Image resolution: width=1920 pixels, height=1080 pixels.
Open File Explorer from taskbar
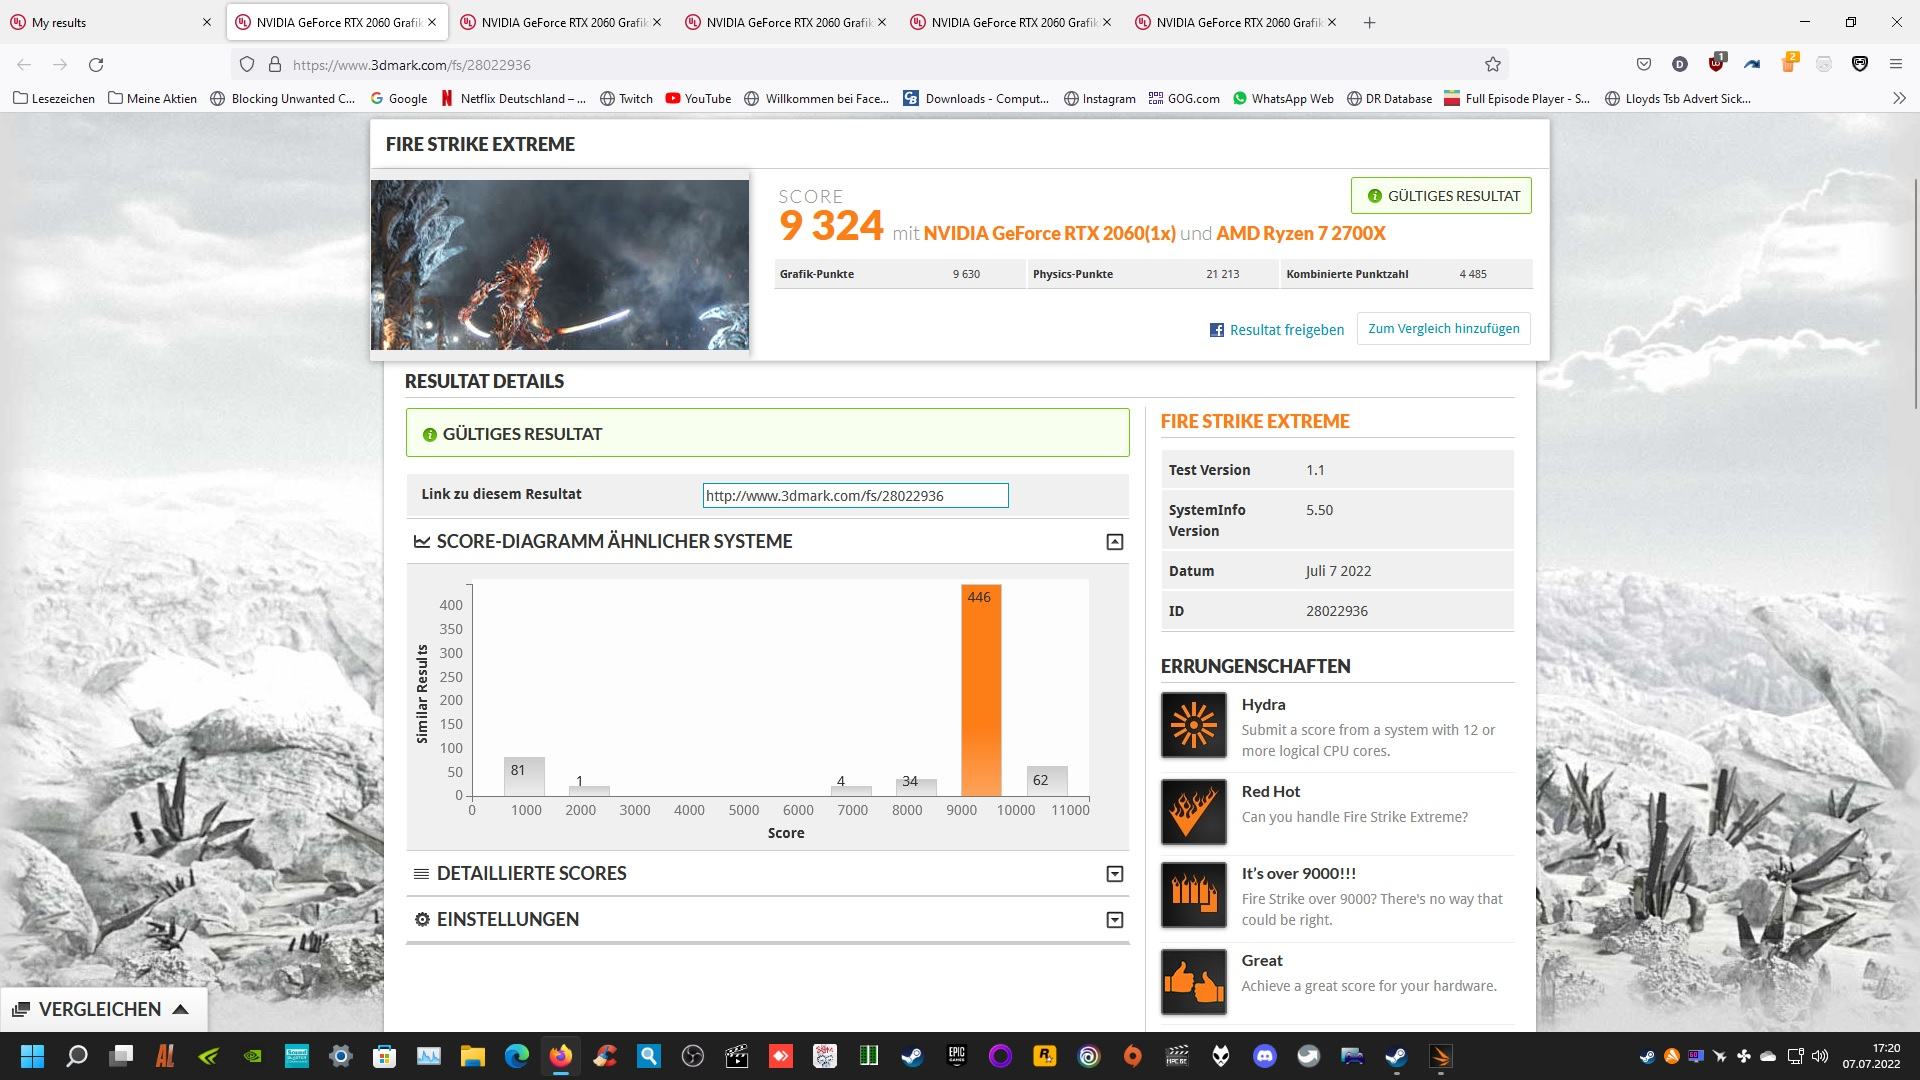click(472, 1056)
